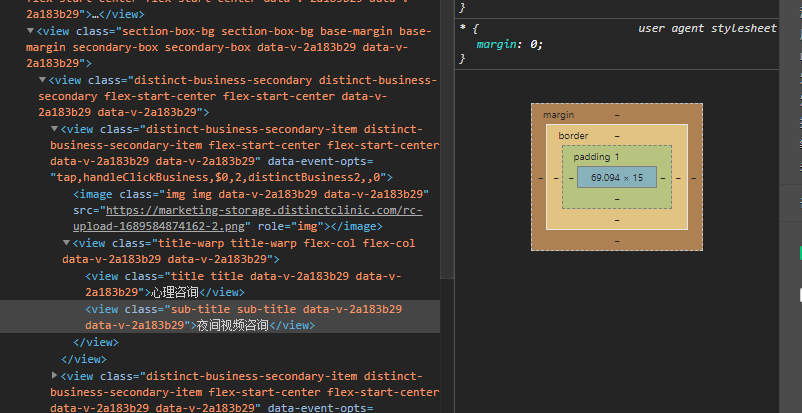This screenshot has width=802, height=413.
Task: Click the user agent stylesheet label
Action: click(707, 28)
